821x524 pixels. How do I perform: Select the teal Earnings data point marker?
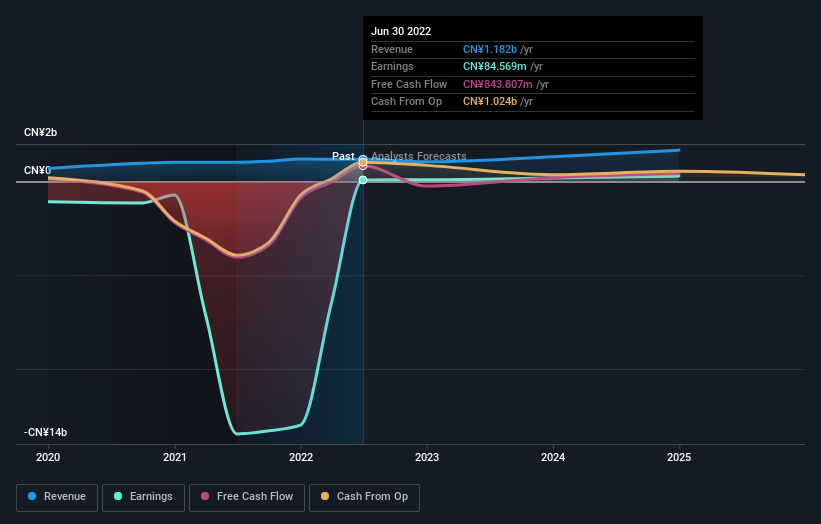pyautogui.click(x=363, y=180)
